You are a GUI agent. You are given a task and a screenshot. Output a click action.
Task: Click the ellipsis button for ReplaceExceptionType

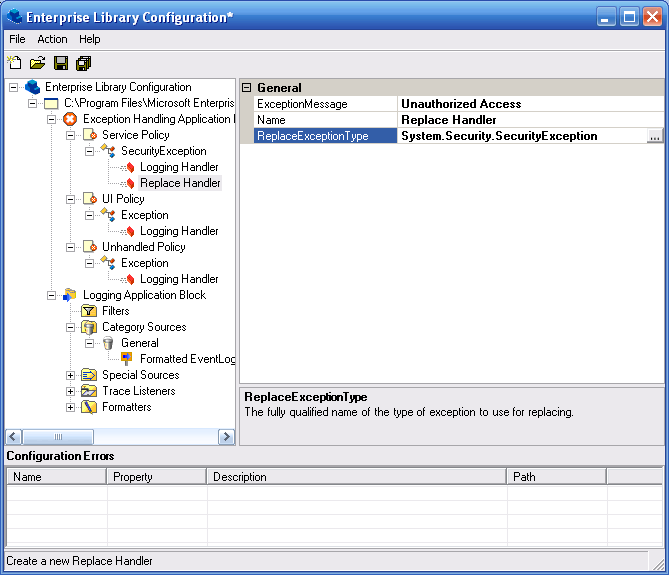click(655, 136)
